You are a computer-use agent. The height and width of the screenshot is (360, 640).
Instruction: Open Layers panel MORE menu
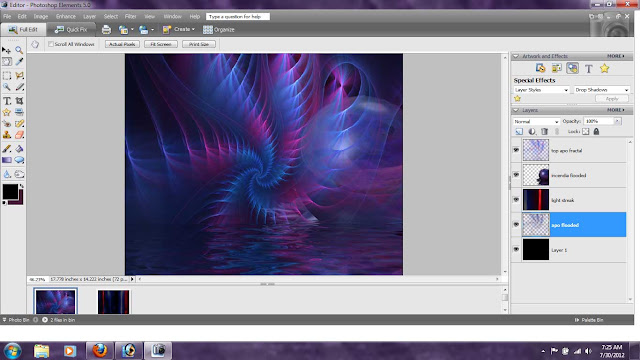click(x=616, y=110)
